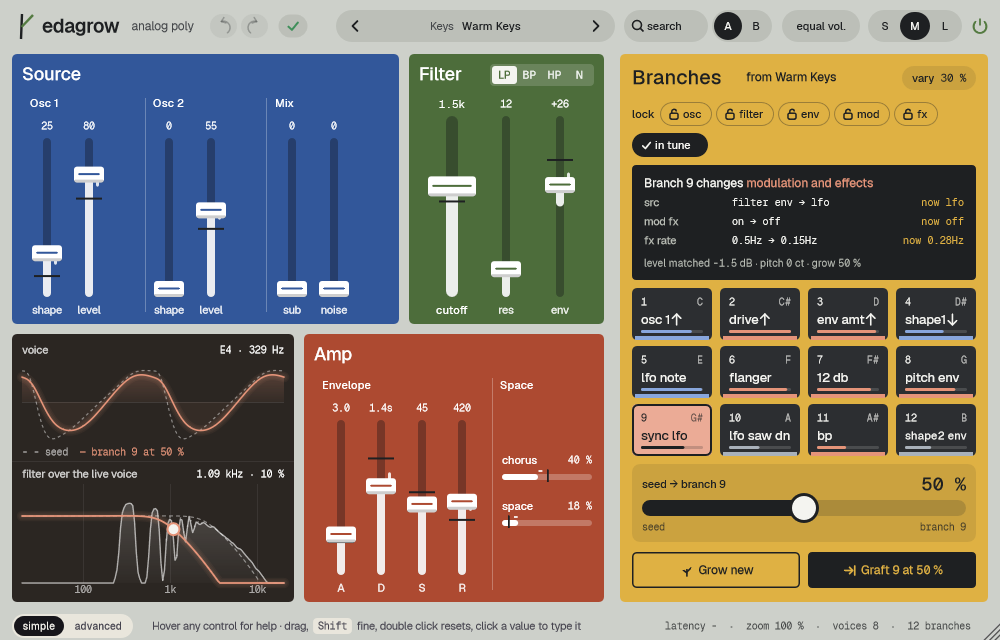Select branch 5 lfo note
The width and height of the screenshot is (1000, 640).
[672, 372]
